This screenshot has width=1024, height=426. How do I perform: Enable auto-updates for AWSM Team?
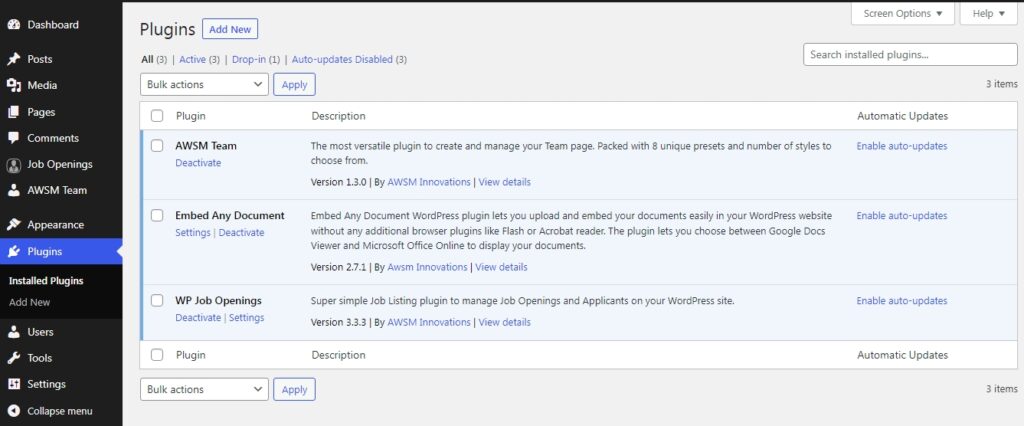point(902,146)
